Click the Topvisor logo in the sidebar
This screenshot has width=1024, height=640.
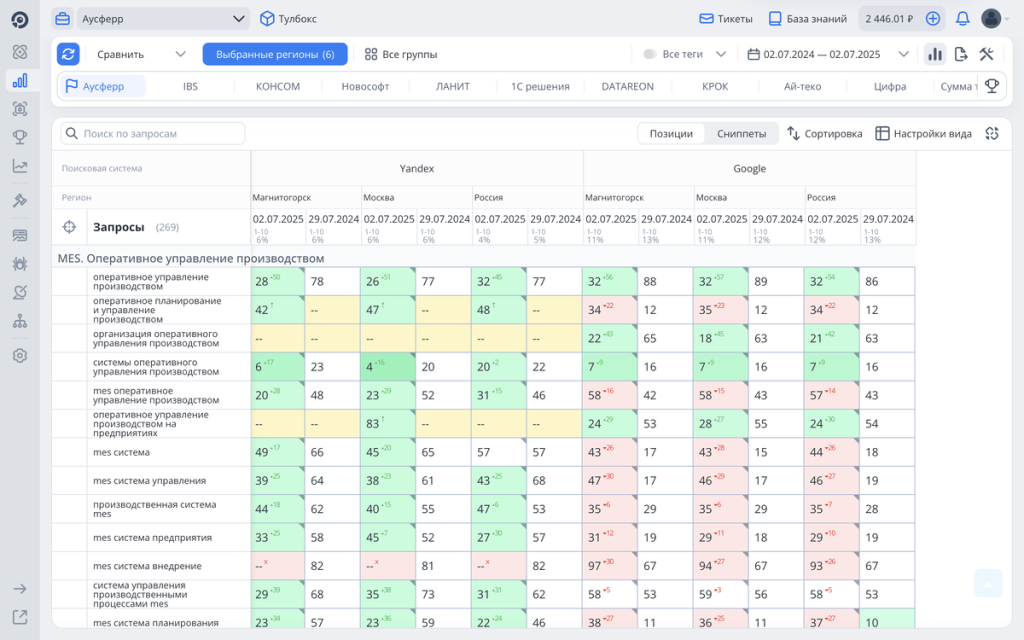click(20, 20)
